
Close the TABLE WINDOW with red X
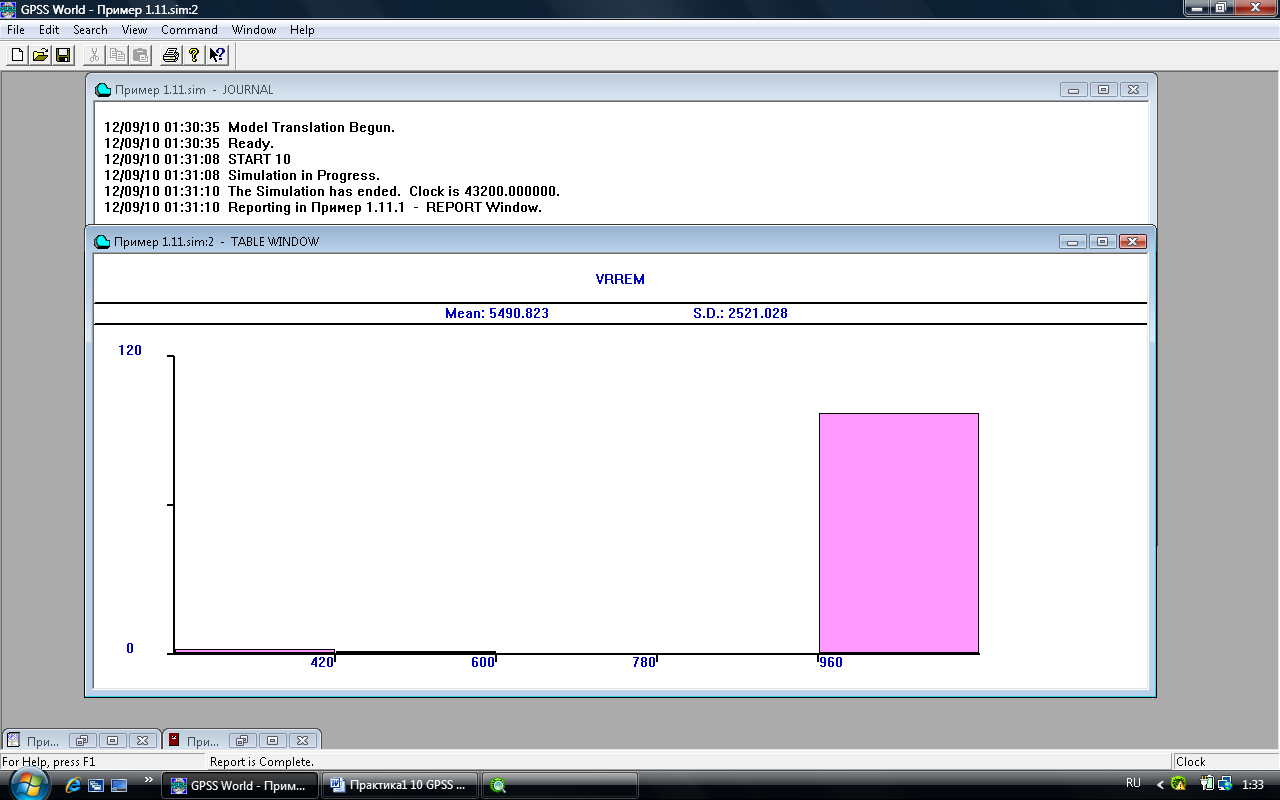1133,241
